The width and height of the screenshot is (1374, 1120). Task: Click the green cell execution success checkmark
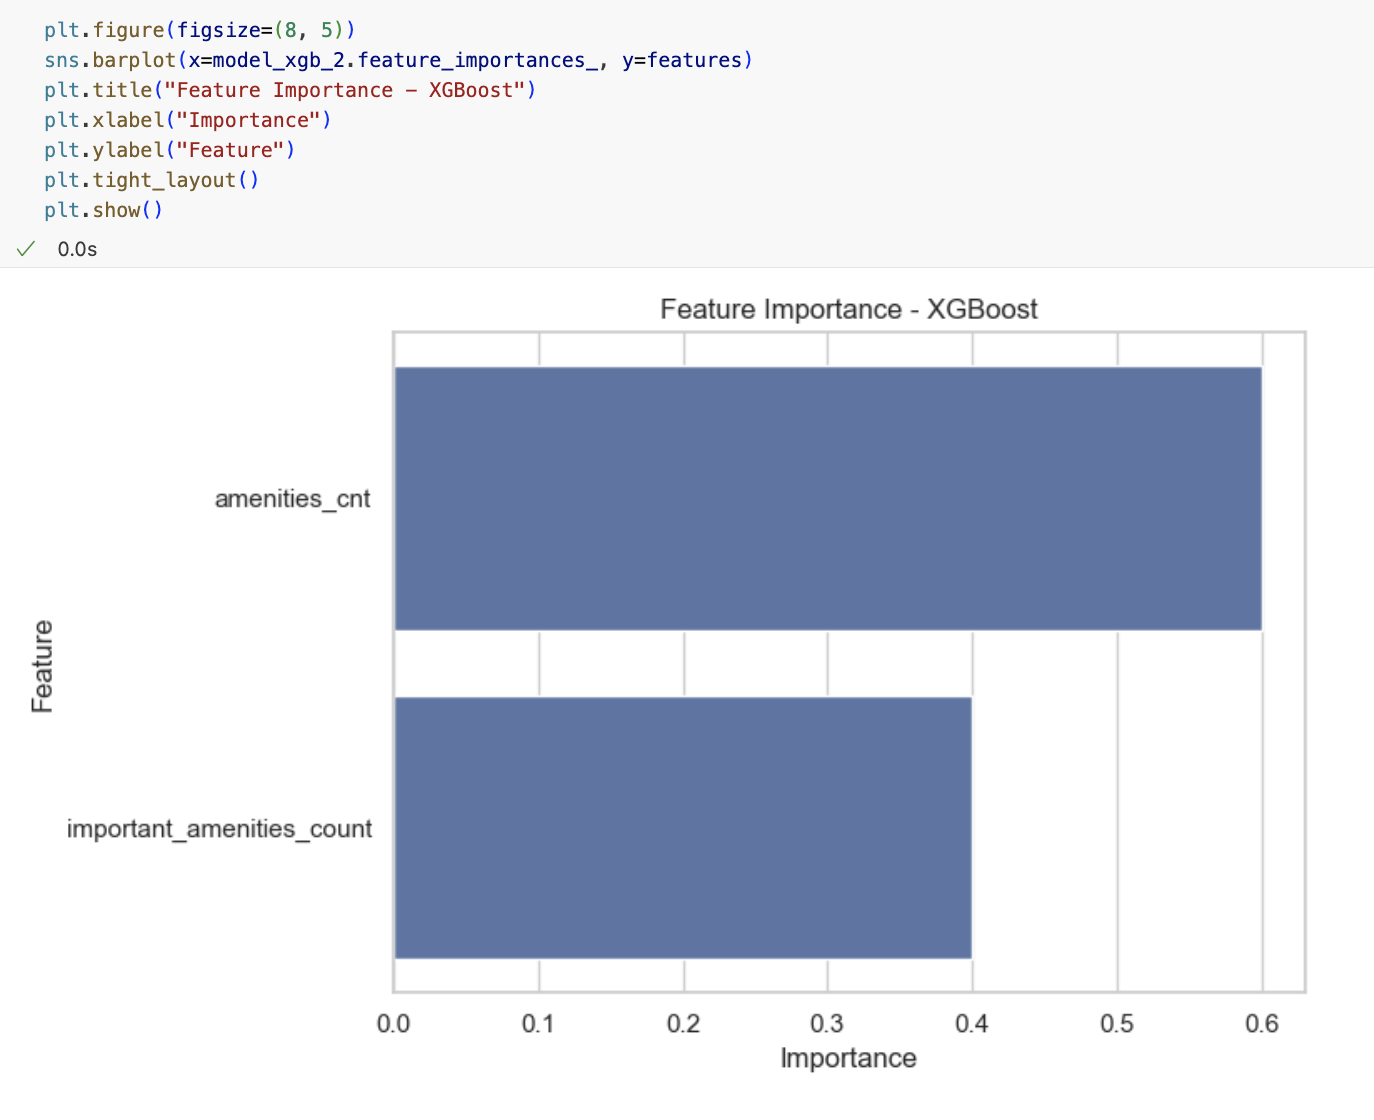pyautogui.click(x=26, y=249)
